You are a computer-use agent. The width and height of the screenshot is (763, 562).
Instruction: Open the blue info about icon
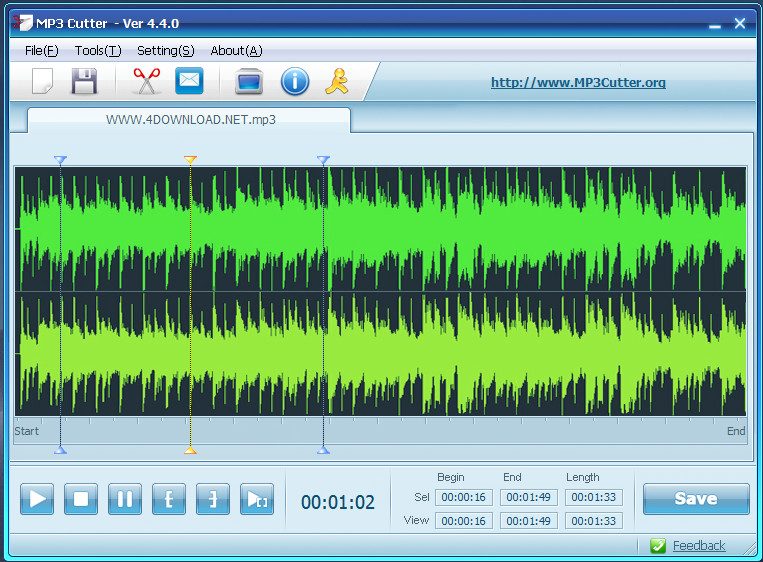point(294,81)
